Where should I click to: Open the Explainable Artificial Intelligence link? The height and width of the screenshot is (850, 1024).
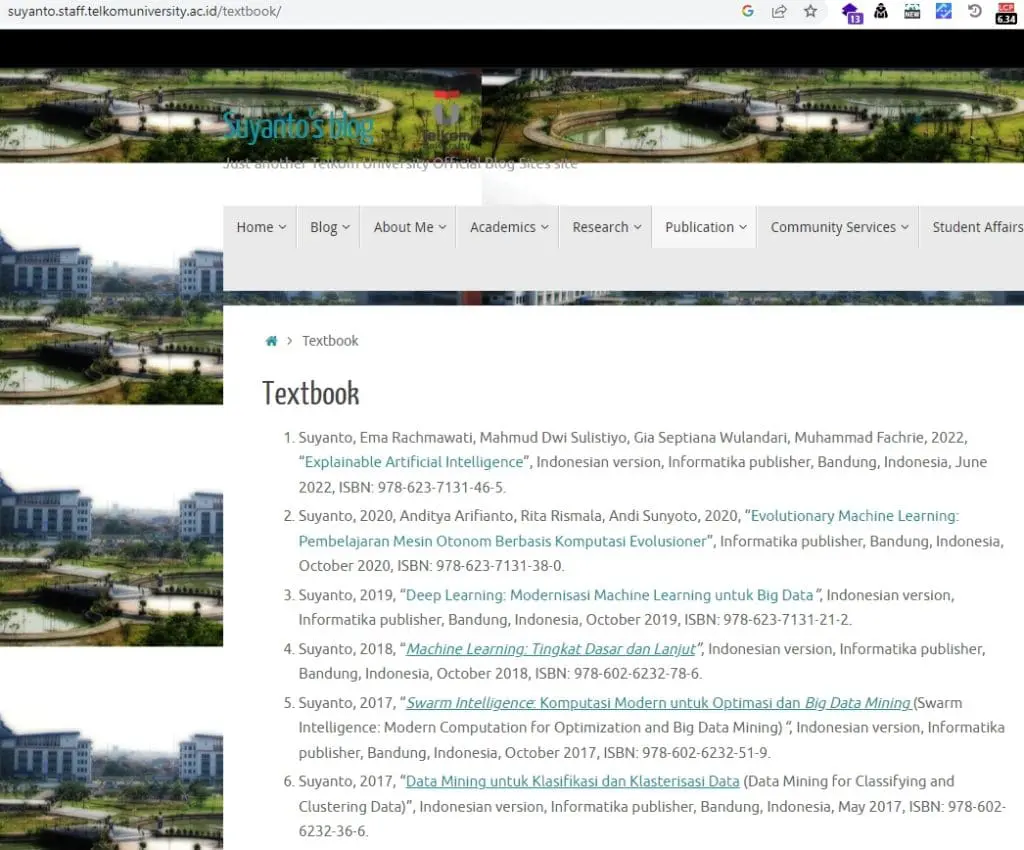tap(414, 462)
